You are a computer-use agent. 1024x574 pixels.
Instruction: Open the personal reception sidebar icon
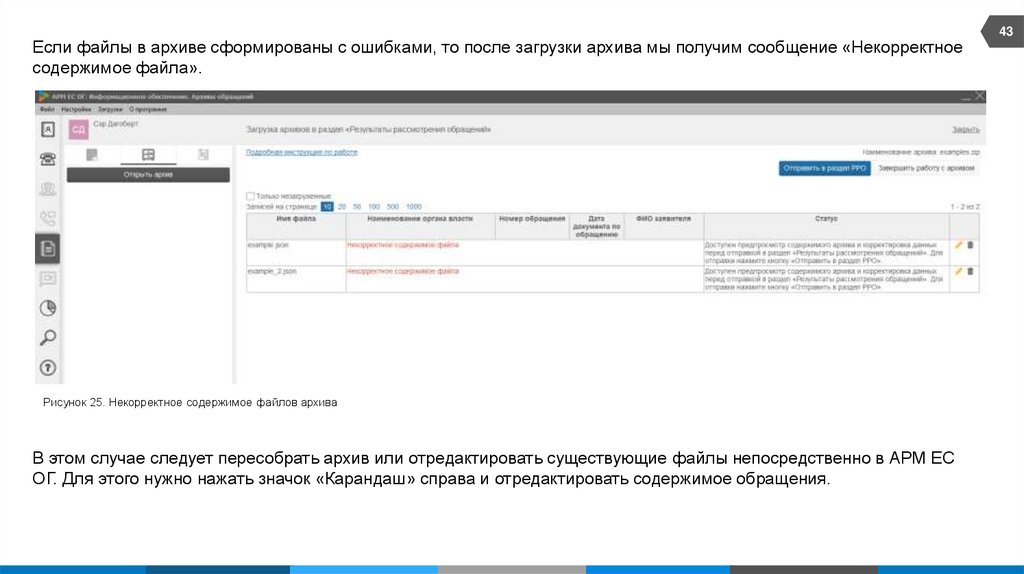(x=48, y=189)
